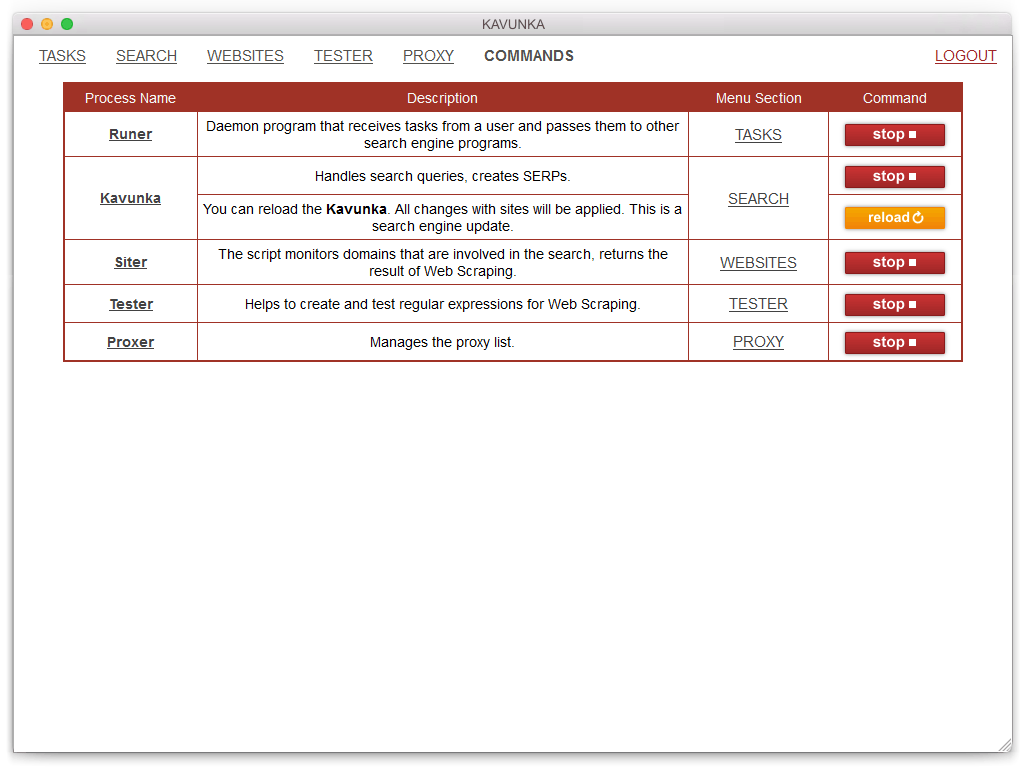This screenshot has height=768, width=1024.
Task: Go to WEBSITES in top navigation
Action: pyautogui.click(x=245, y=56)
